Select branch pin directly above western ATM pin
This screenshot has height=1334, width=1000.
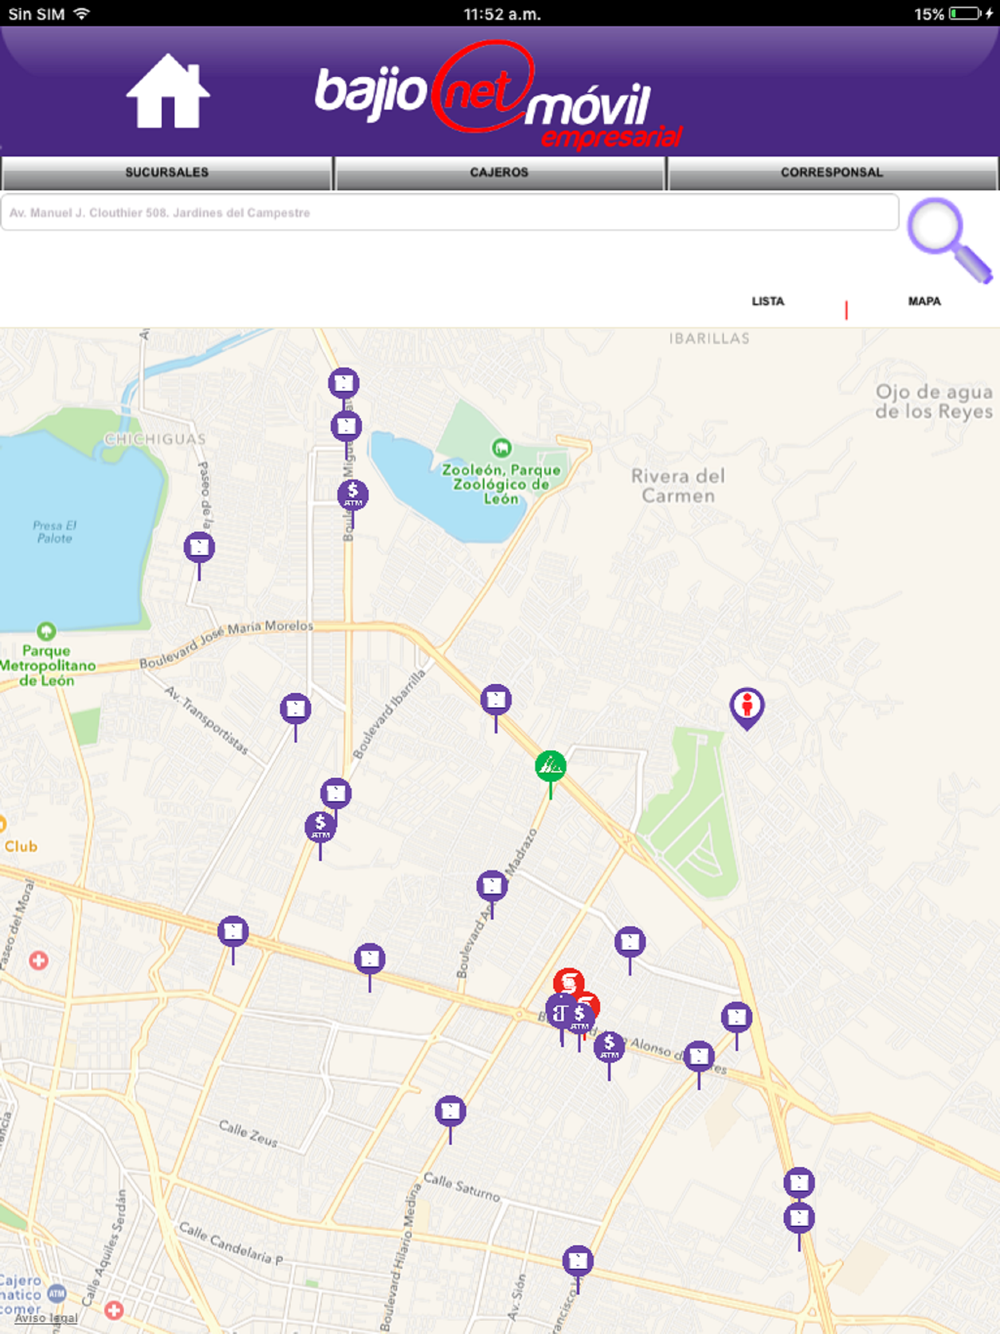coord(336,794)
